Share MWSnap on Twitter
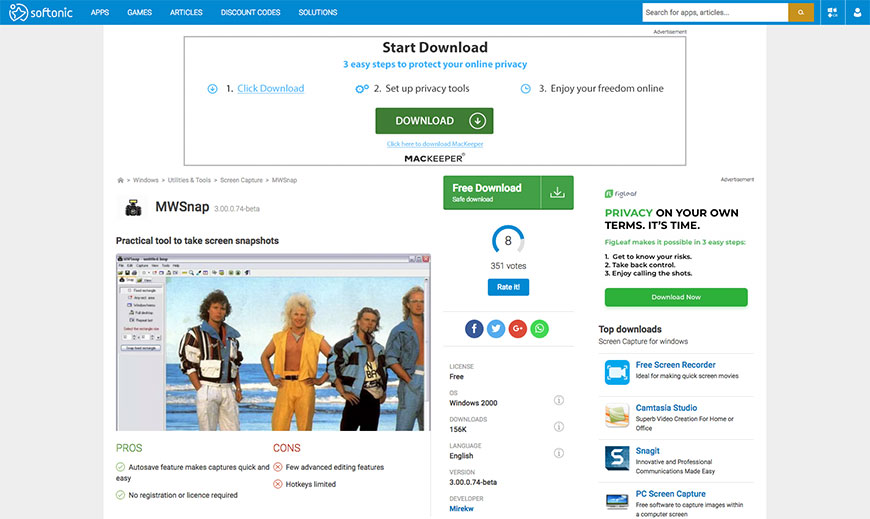Image resolution: width=870 pixels, height=519 pixels. point(496,329)
